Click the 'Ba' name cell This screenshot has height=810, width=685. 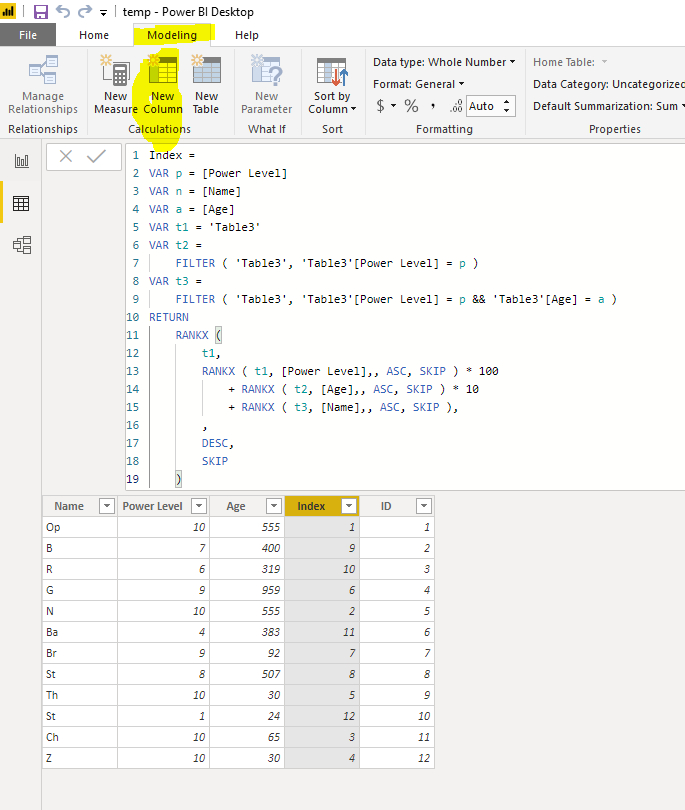tap(80, 632)
